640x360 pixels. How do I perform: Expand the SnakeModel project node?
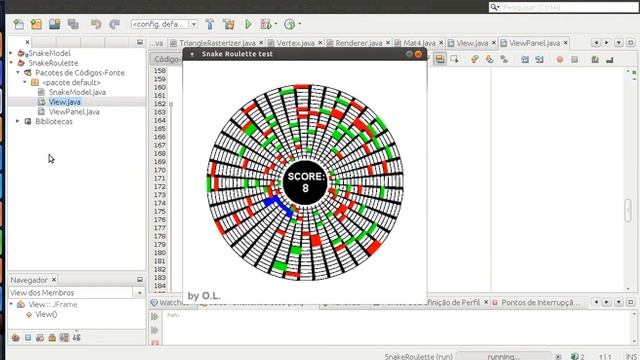tap(11, 53)
